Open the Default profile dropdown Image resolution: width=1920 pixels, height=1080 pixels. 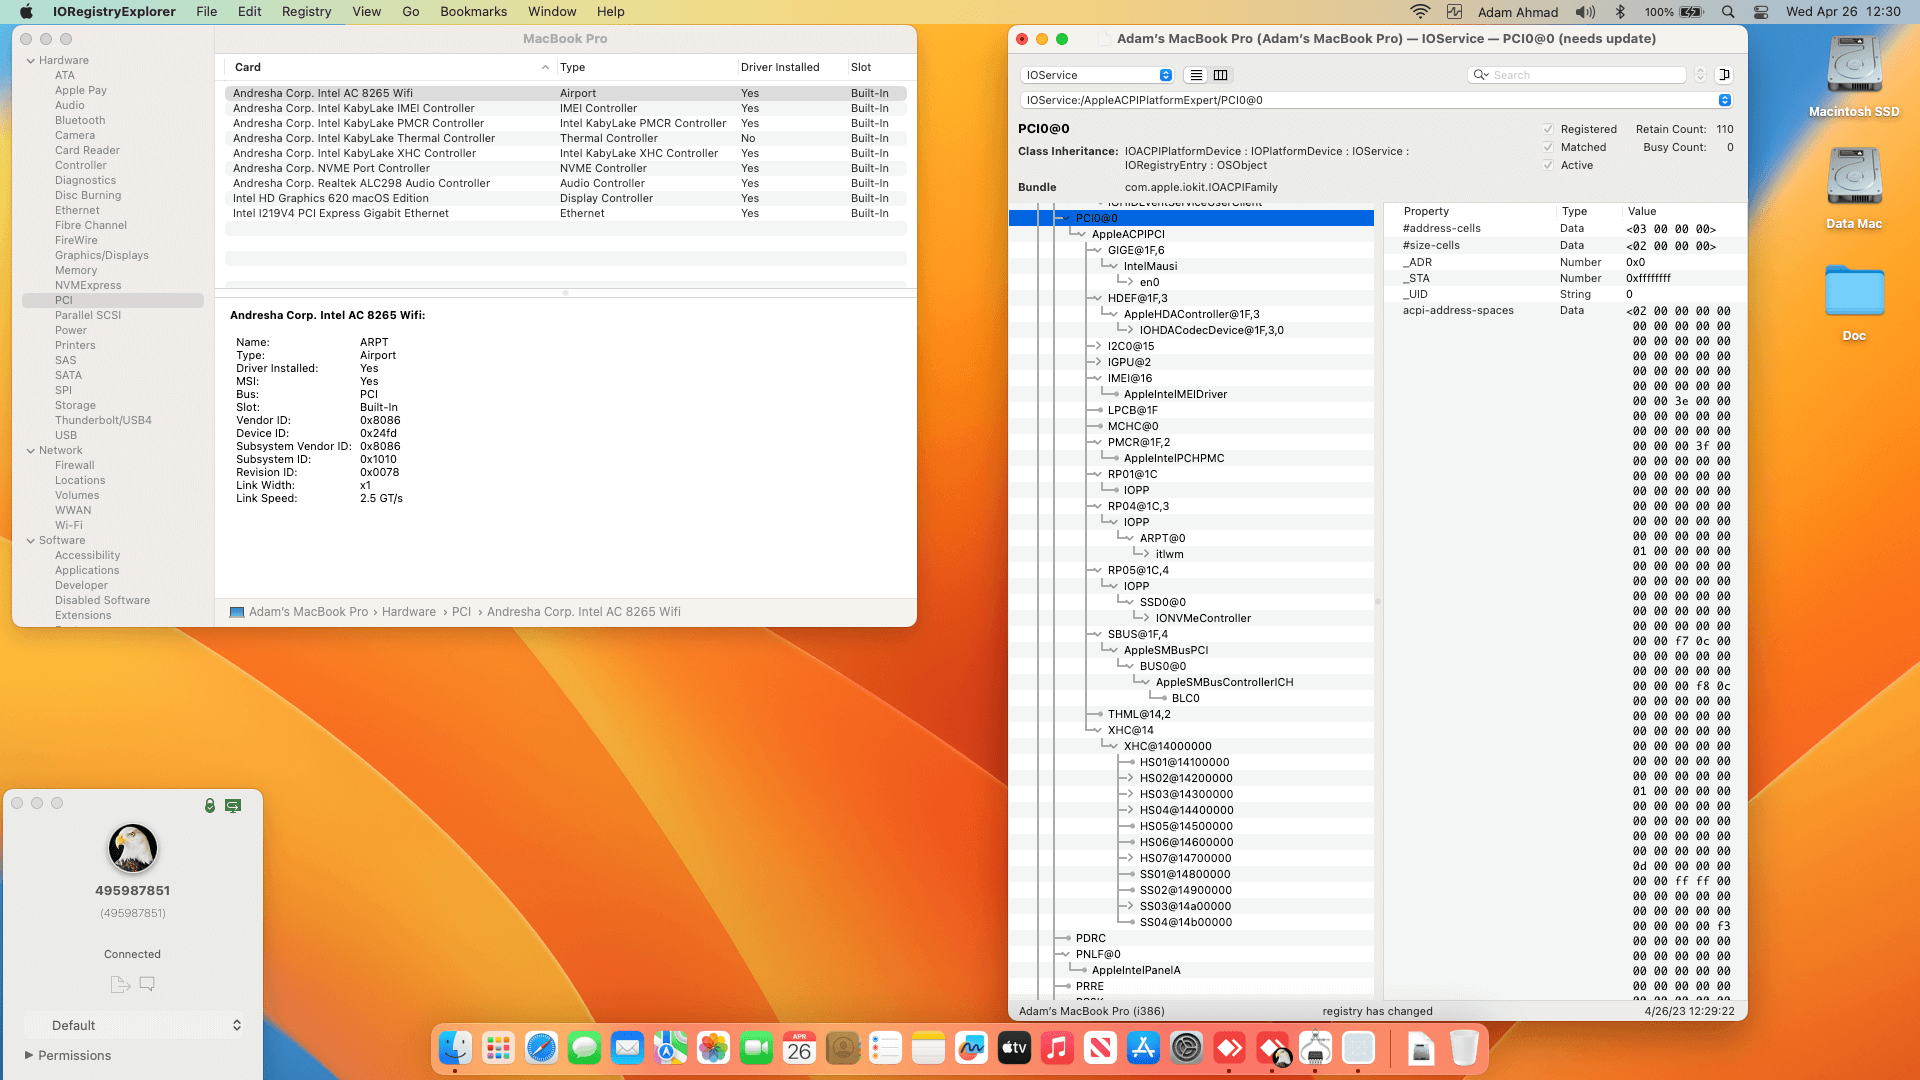pyautogui.click(x=133, y=1025)
